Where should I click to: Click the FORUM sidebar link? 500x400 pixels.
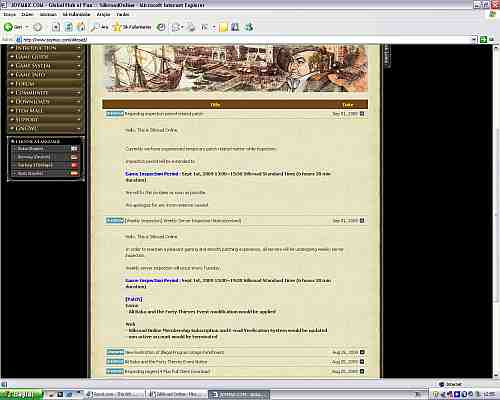[46, 84]
